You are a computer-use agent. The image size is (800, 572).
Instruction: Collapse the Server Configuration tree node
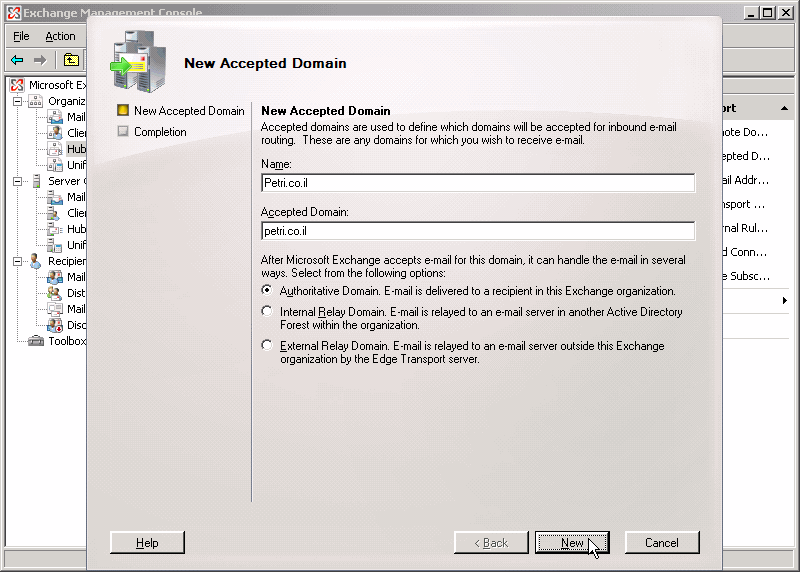[17, 181]
